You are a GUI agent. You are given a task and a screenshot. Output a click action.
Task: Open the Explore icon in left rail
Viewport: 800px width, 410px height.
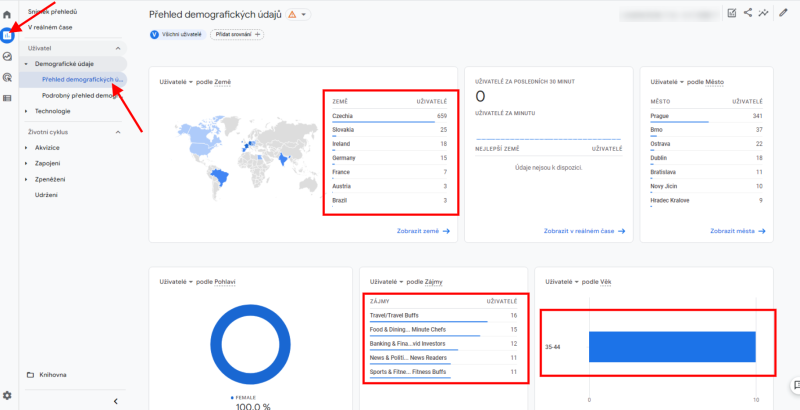[x=7, y=56]
